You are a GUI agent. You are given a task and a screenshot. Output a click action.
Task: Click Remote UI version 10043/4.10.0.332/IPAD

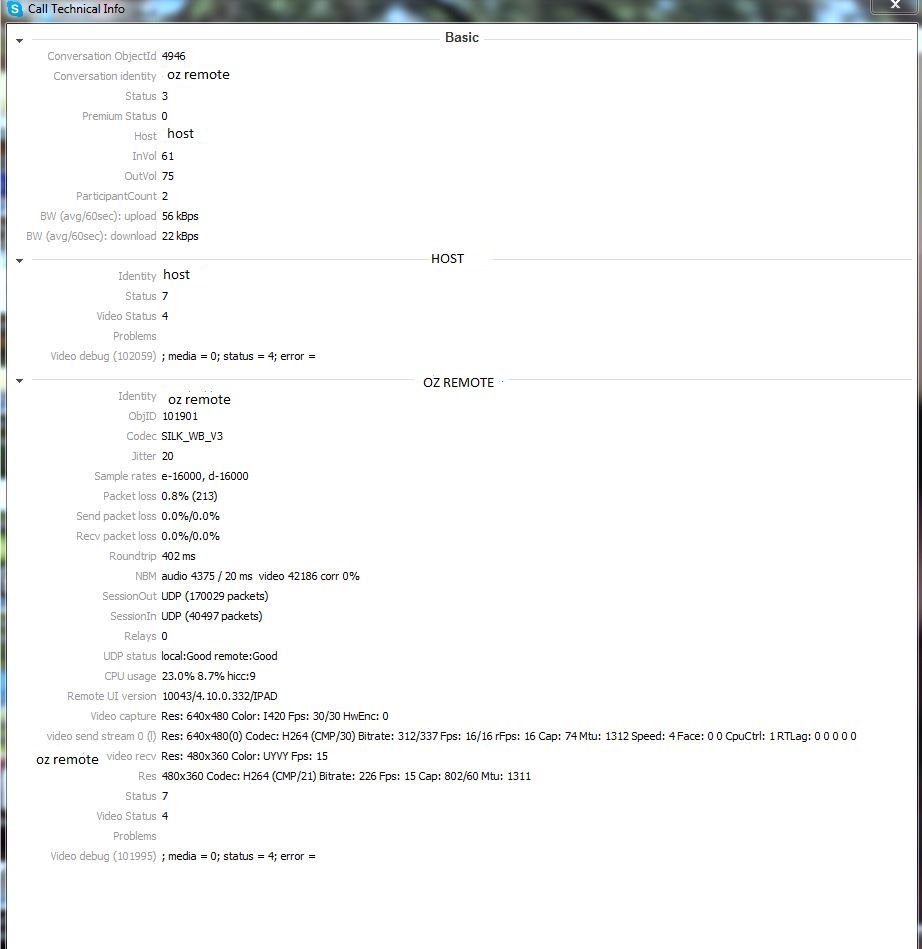click(x=220, y=696)
